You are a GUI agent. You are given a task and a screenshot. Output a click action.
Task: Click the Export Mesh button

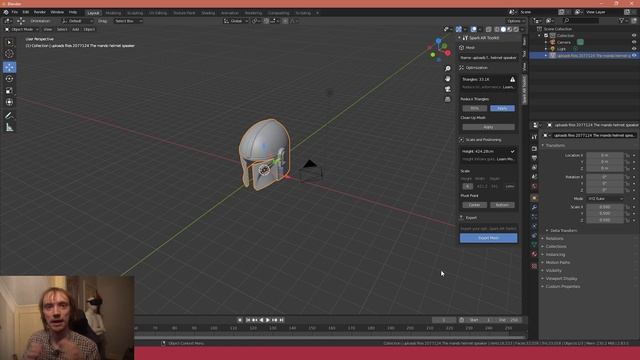coord(488,238)
